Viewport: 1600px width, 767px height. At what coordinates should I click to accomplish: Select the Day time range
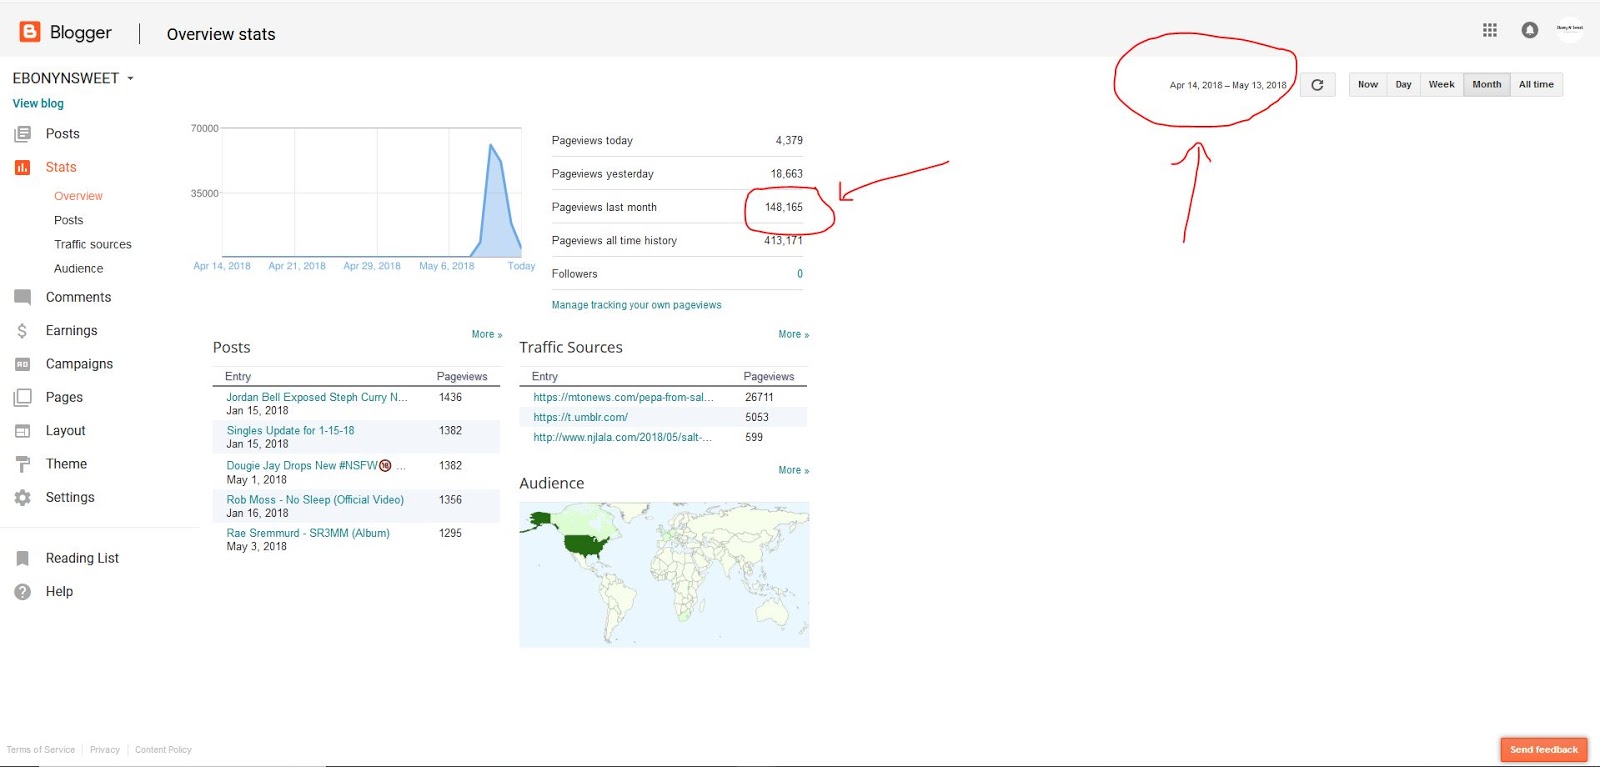coord(1403,85)
